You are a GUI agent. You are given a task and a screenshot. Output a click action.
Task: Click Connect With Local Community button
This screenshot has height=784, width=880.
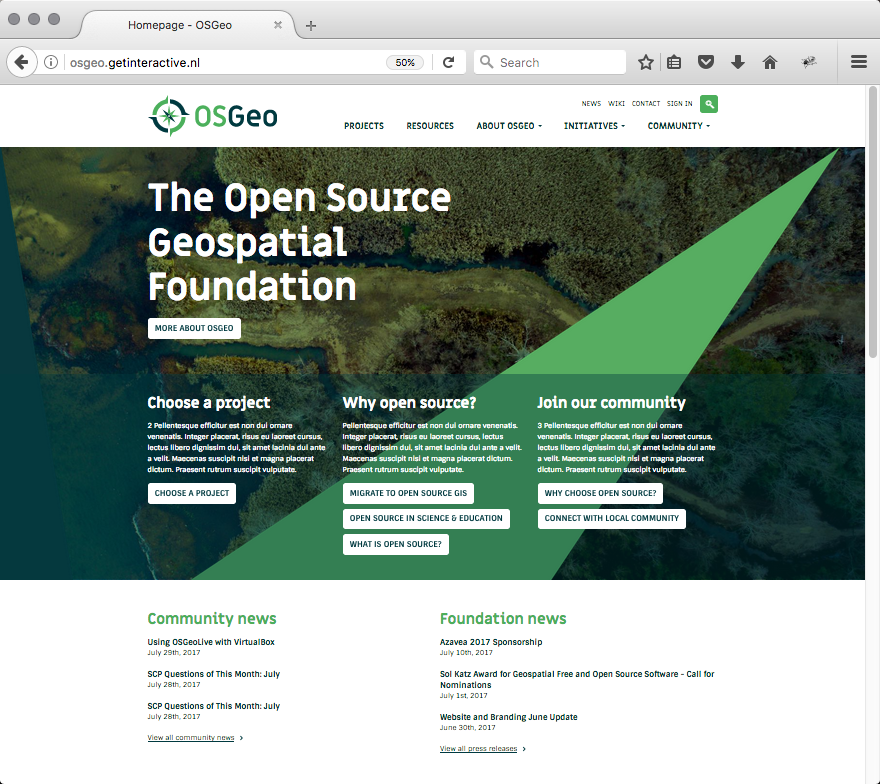pyautogui.click(x=612, y=519)
